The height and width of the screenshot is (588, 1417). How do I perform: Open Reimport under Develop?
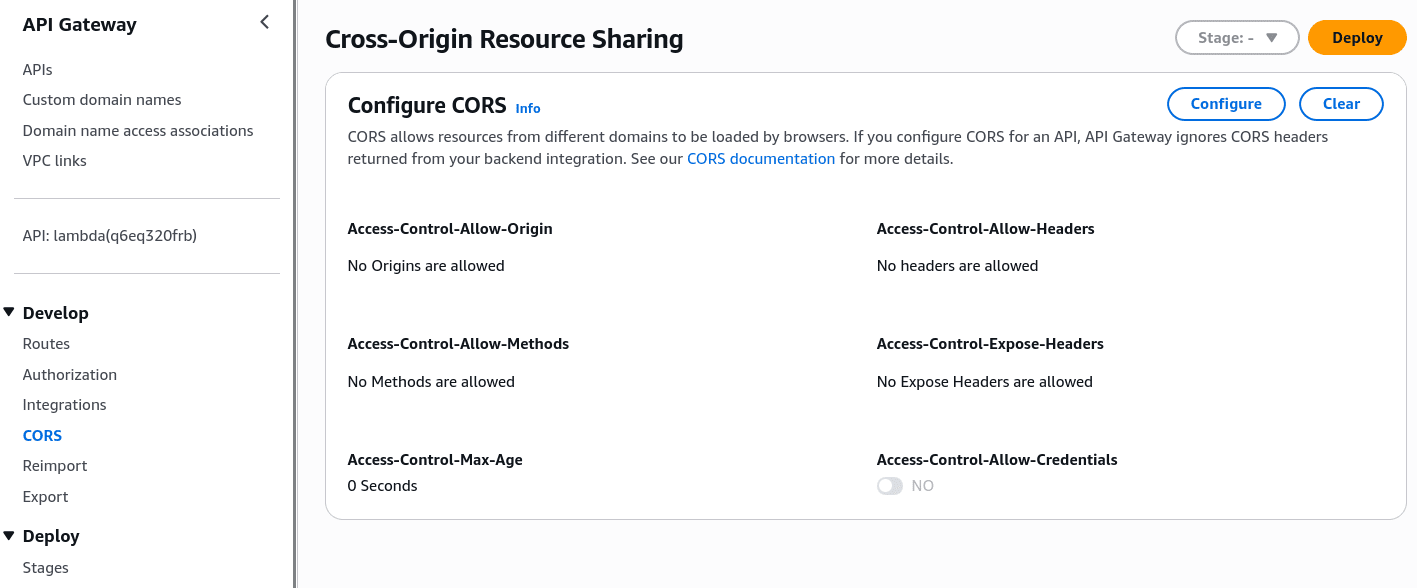pos(55,466)
